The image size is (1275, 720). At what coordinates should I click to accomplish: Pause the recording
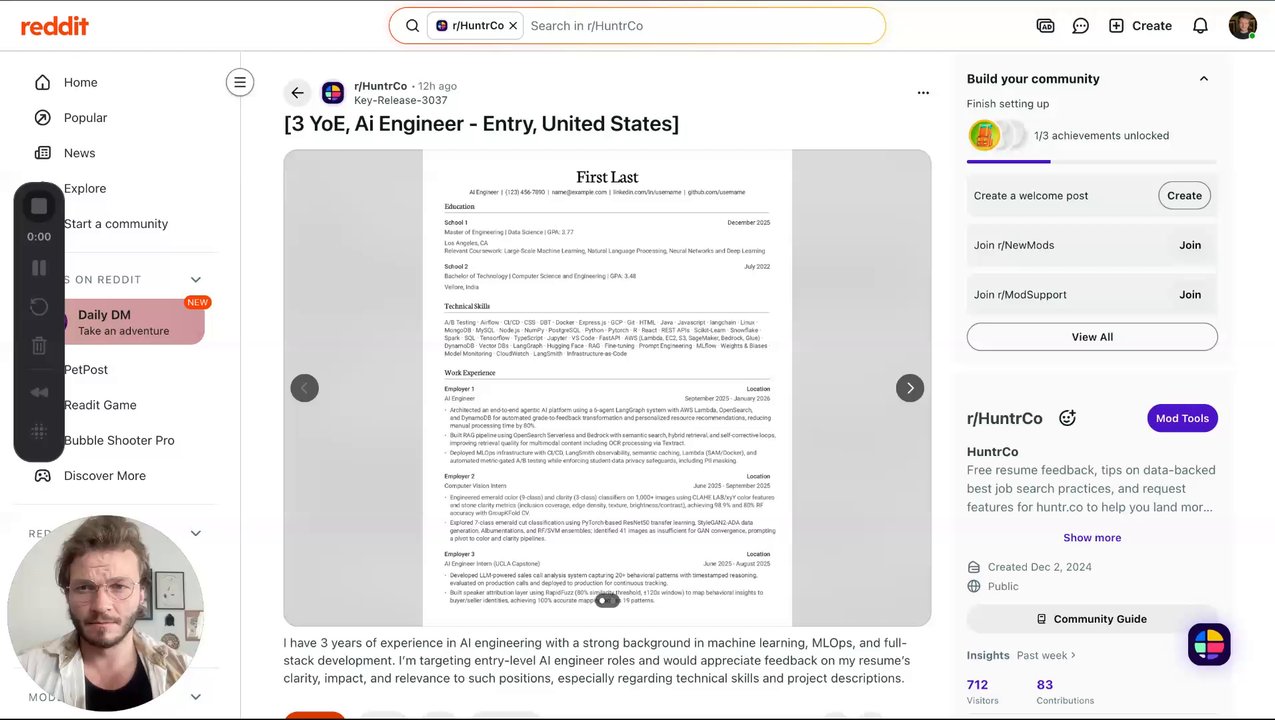[39, 268]
